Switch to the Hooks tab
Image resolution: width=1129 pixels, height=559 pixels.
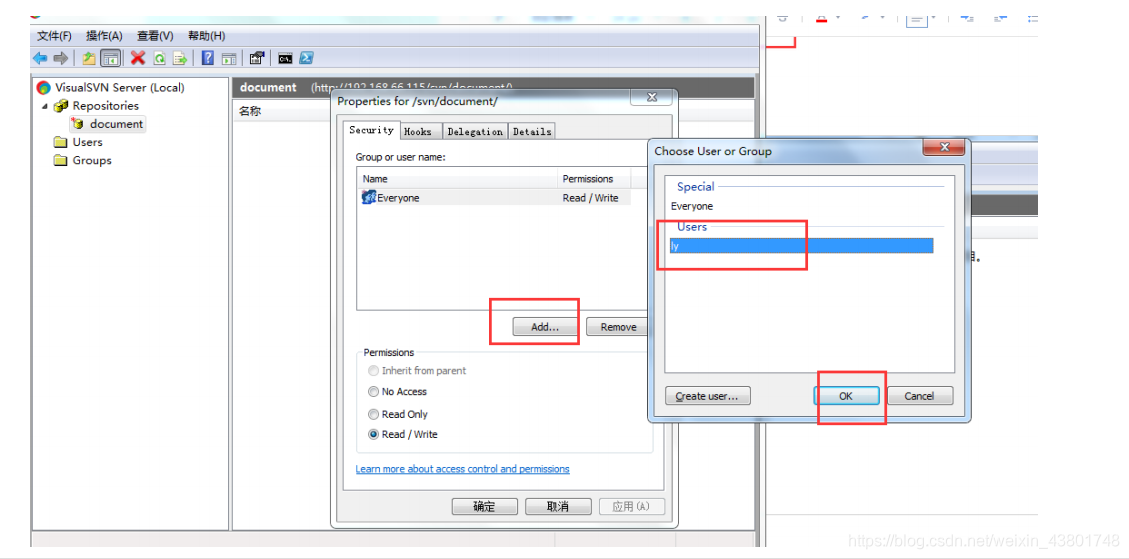pyautogui.click(x=418, y=132)
